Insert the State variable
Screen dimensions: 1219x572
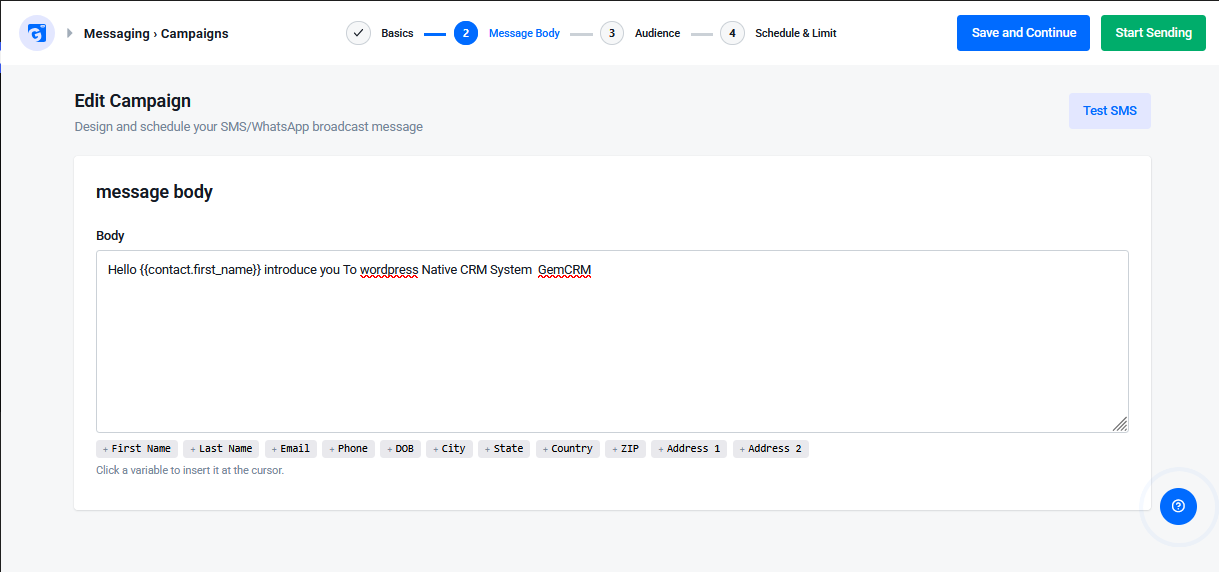[x=504, y=449]
